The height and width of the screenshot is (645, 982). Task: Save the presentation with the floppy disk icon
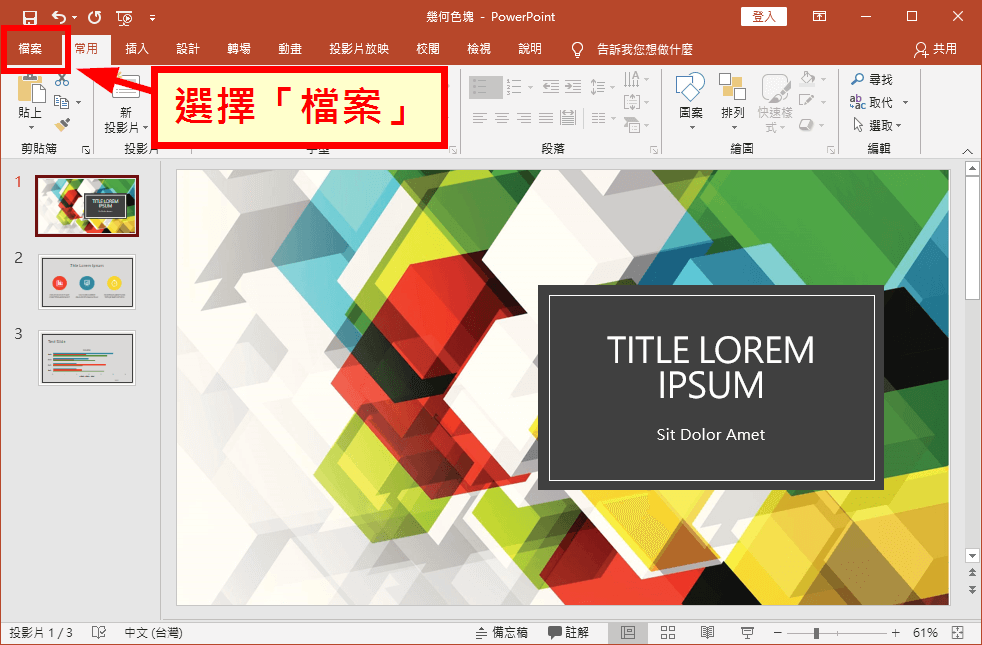click(x=29, y=17)
